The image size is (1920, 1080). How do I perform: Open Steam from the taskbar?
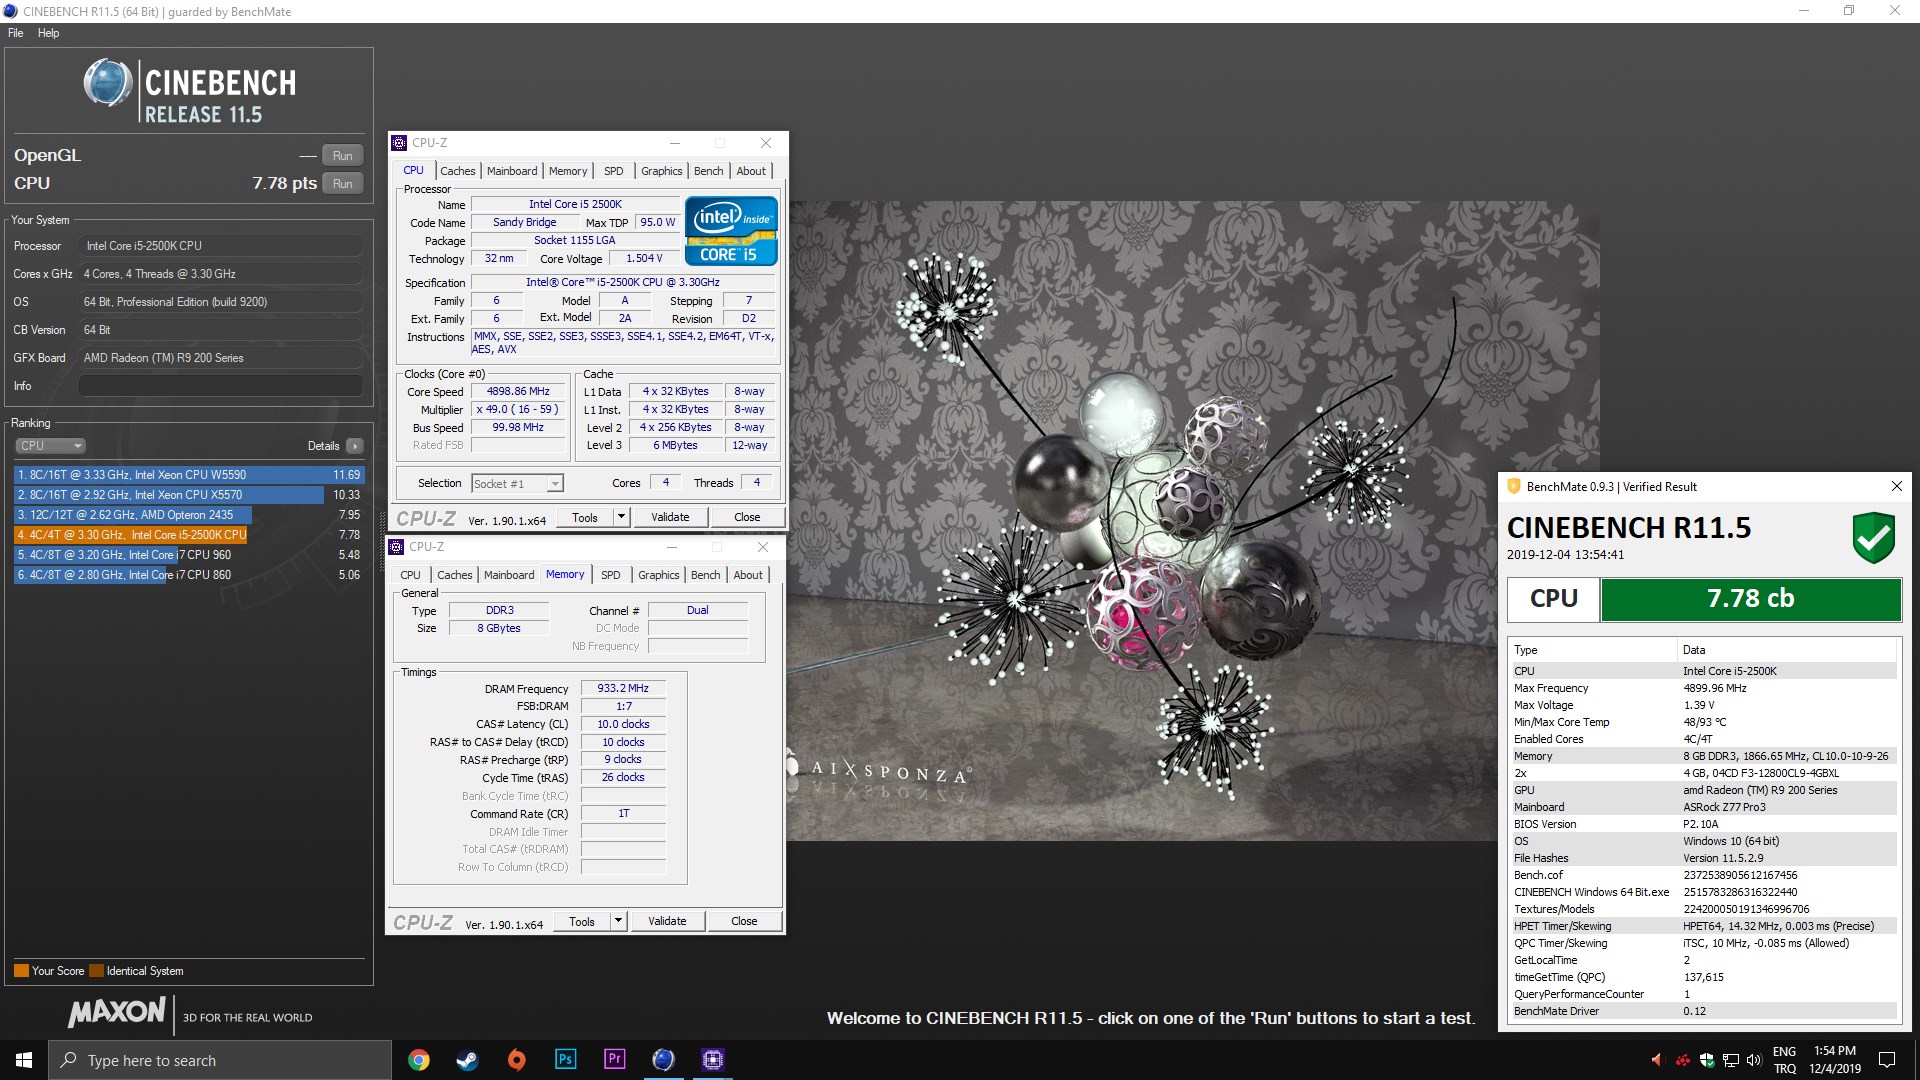tap(467, 1060)
